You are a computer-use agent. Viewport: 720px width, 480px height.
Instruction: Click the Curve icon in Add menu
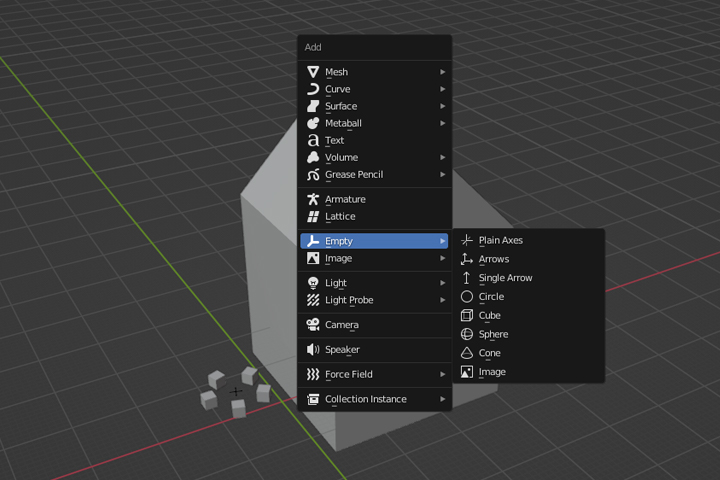click(313, 89)
